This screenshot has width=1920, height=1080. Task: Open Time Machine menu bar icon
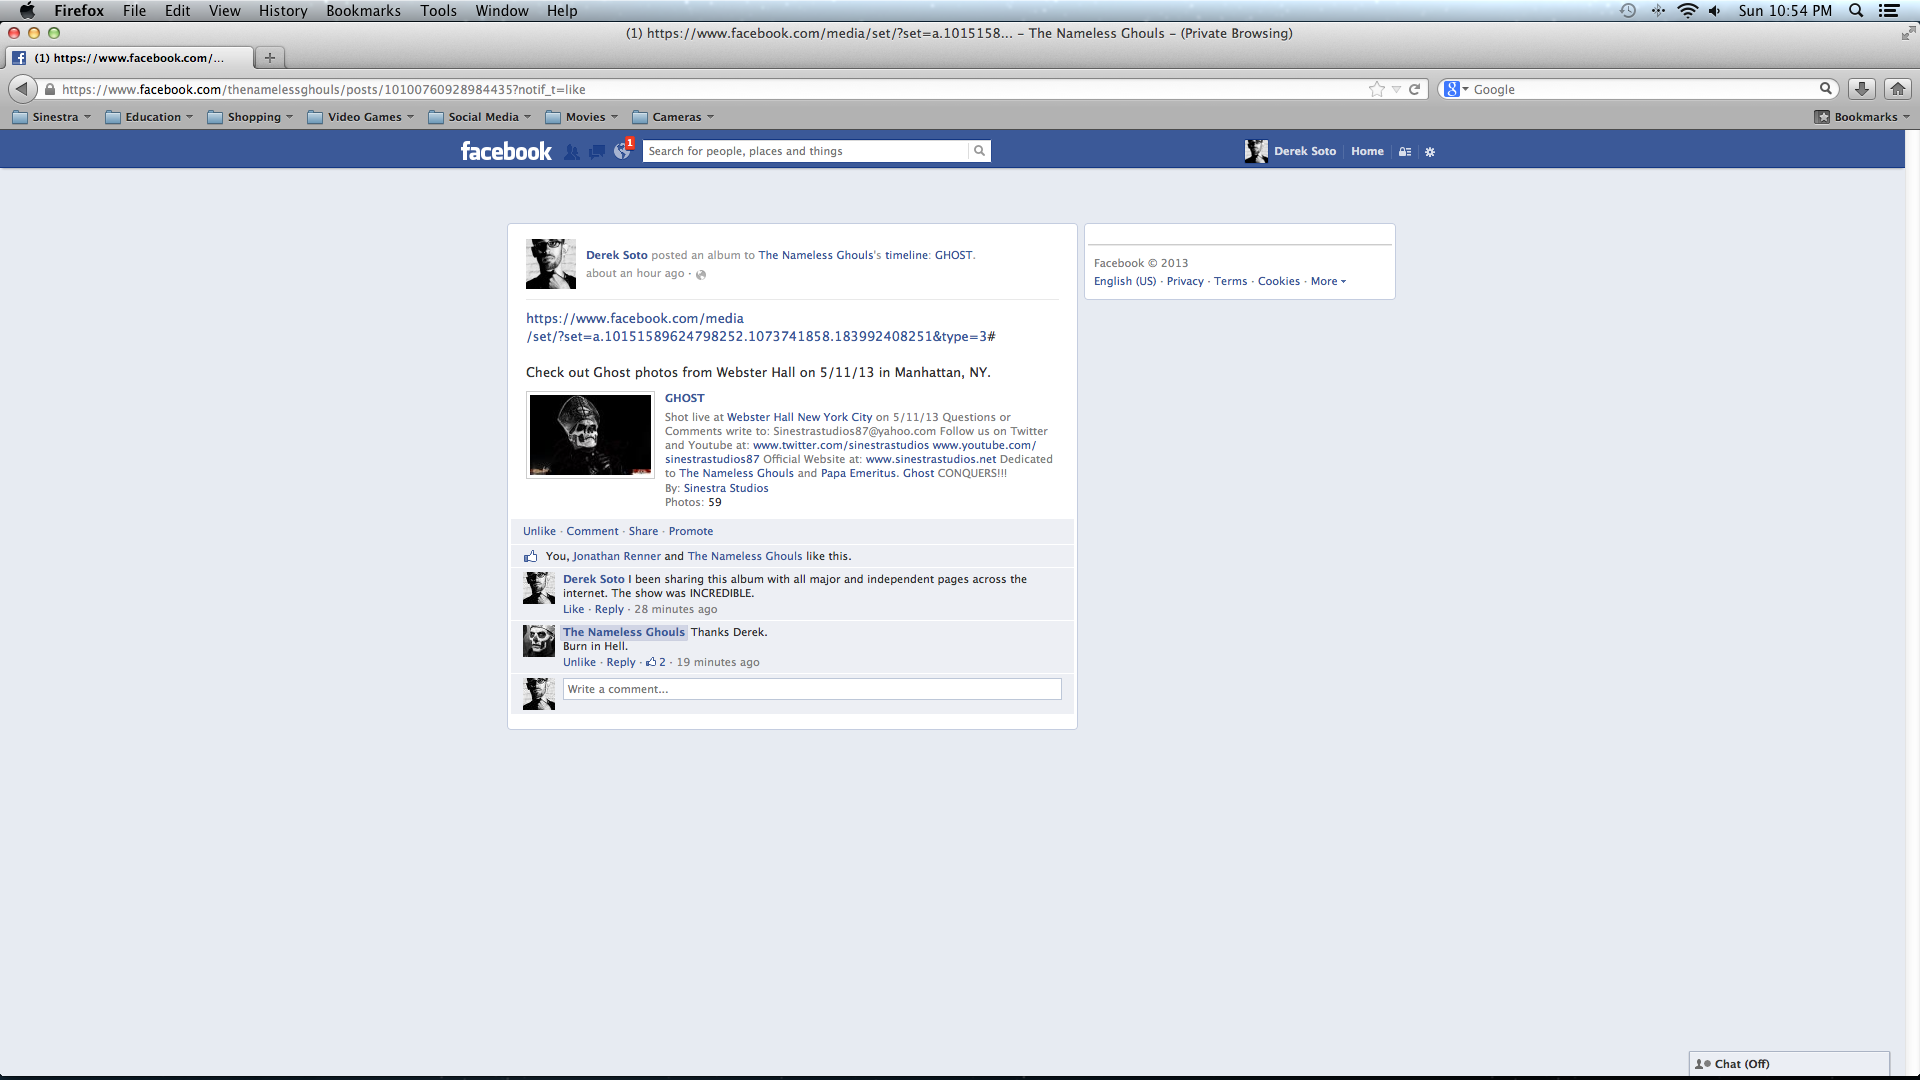1628,11
